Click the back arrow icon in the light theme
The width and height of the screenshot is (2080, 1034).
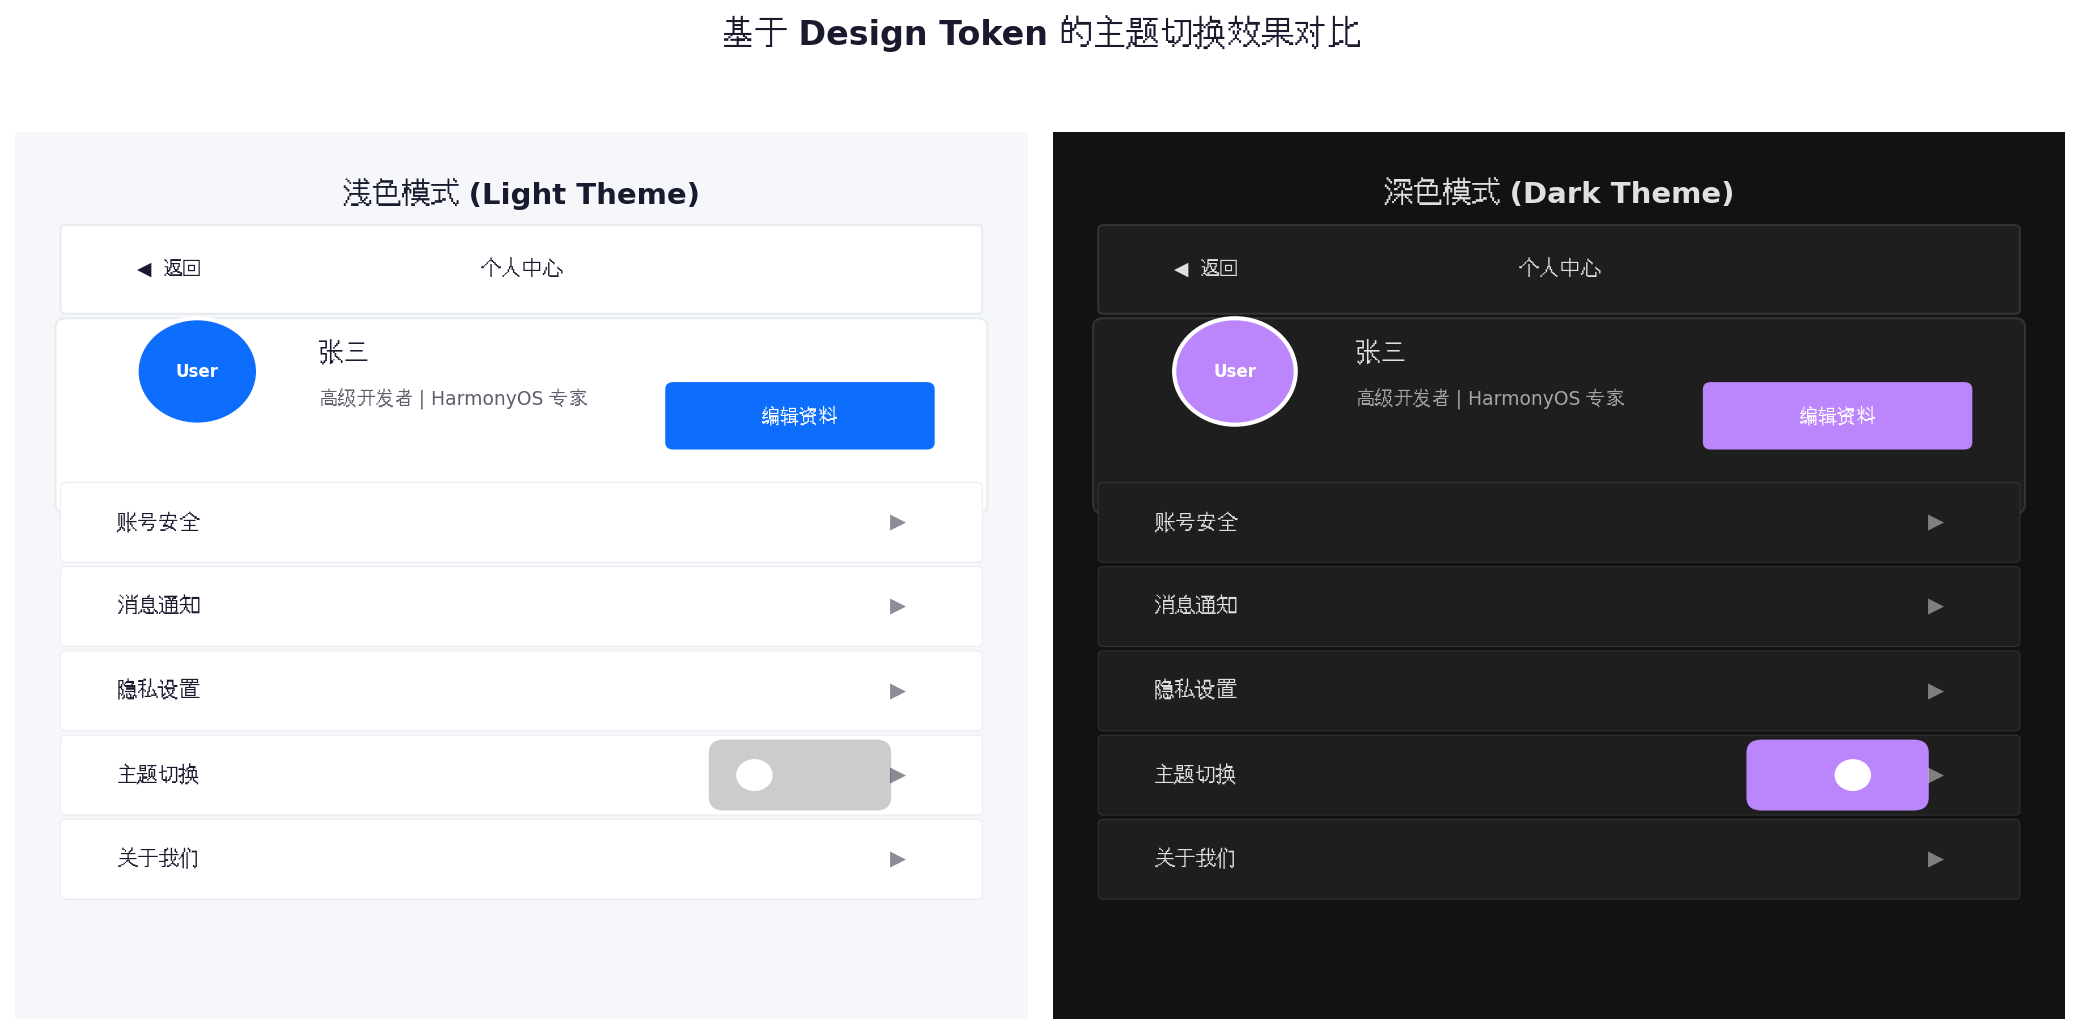144,269
